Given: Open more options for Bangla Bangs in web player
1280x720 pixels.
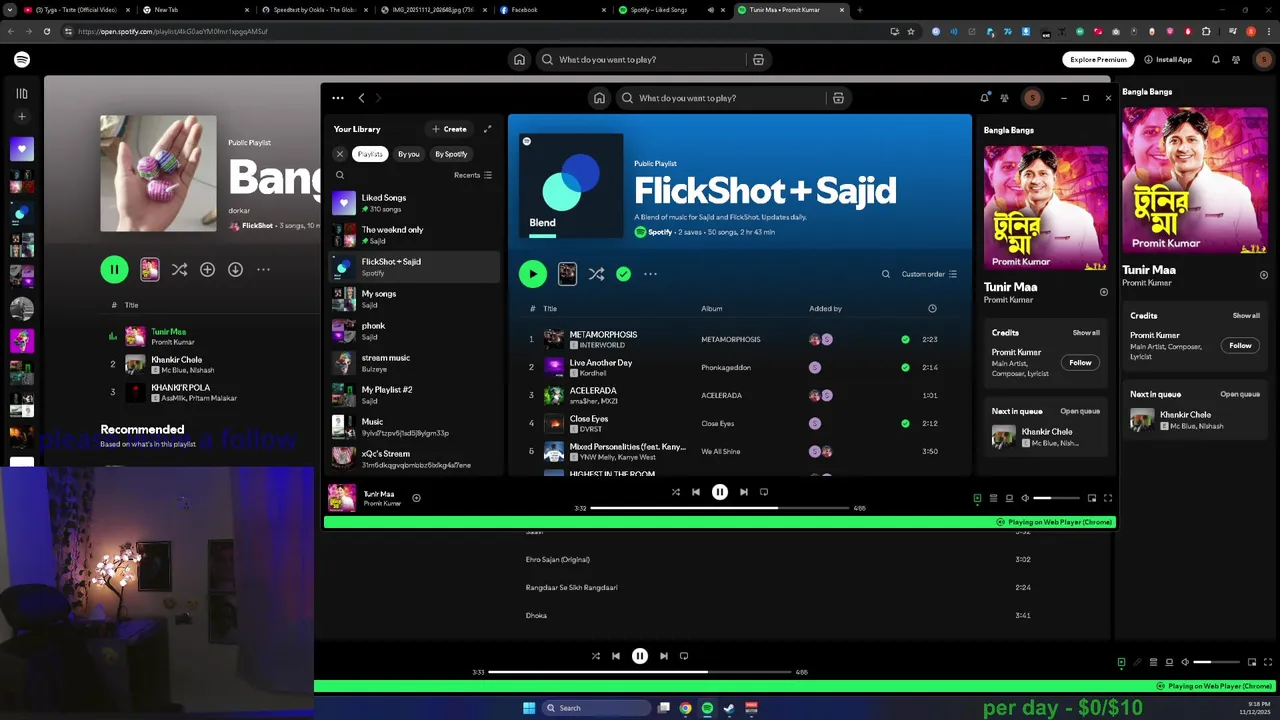Looking at the screenshot, I should [x=264, y=270].
